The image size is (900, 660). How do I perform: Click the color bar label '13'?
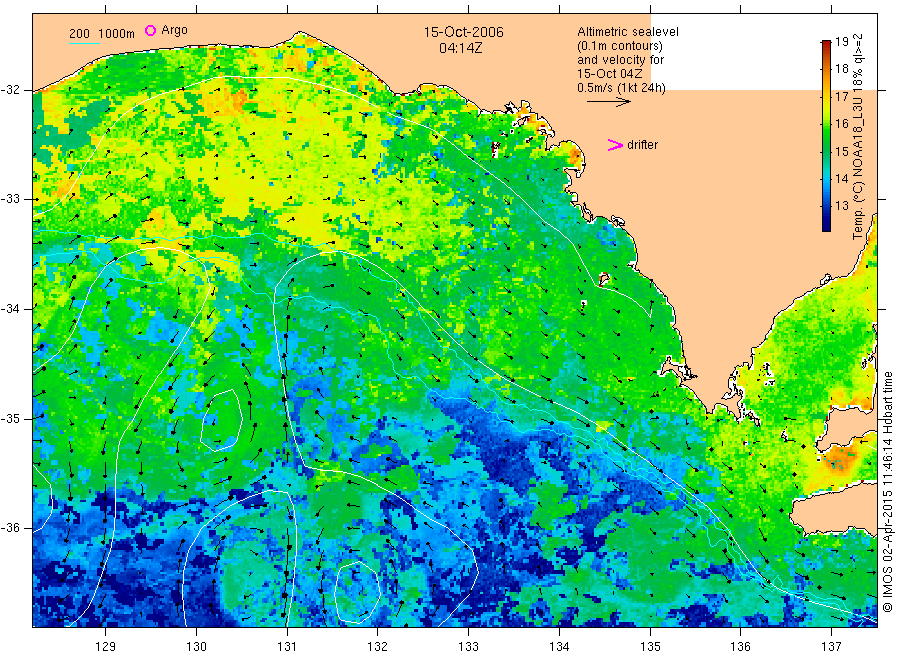pos(841,206)
